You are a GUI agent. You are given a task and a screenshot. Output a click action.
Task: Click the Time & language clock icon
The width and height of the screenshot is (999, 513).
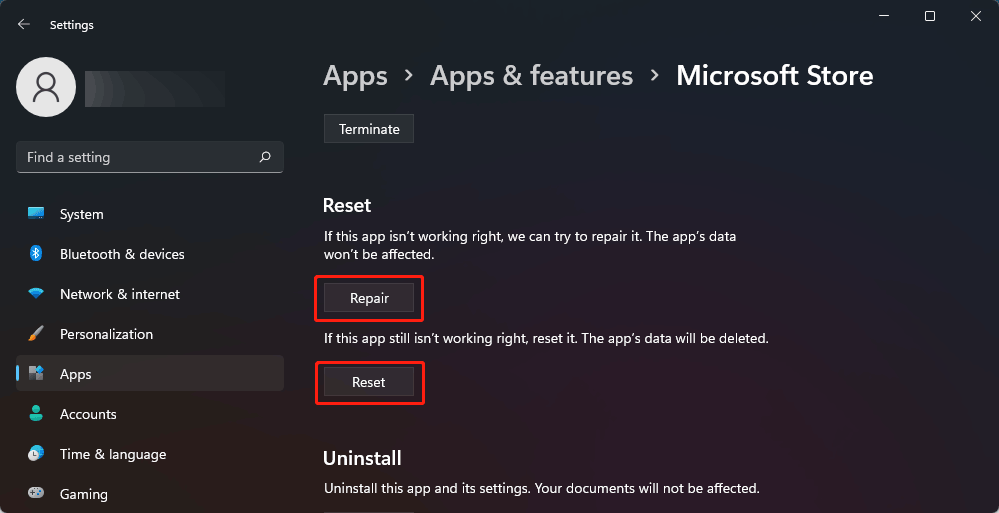pos(36,454)
